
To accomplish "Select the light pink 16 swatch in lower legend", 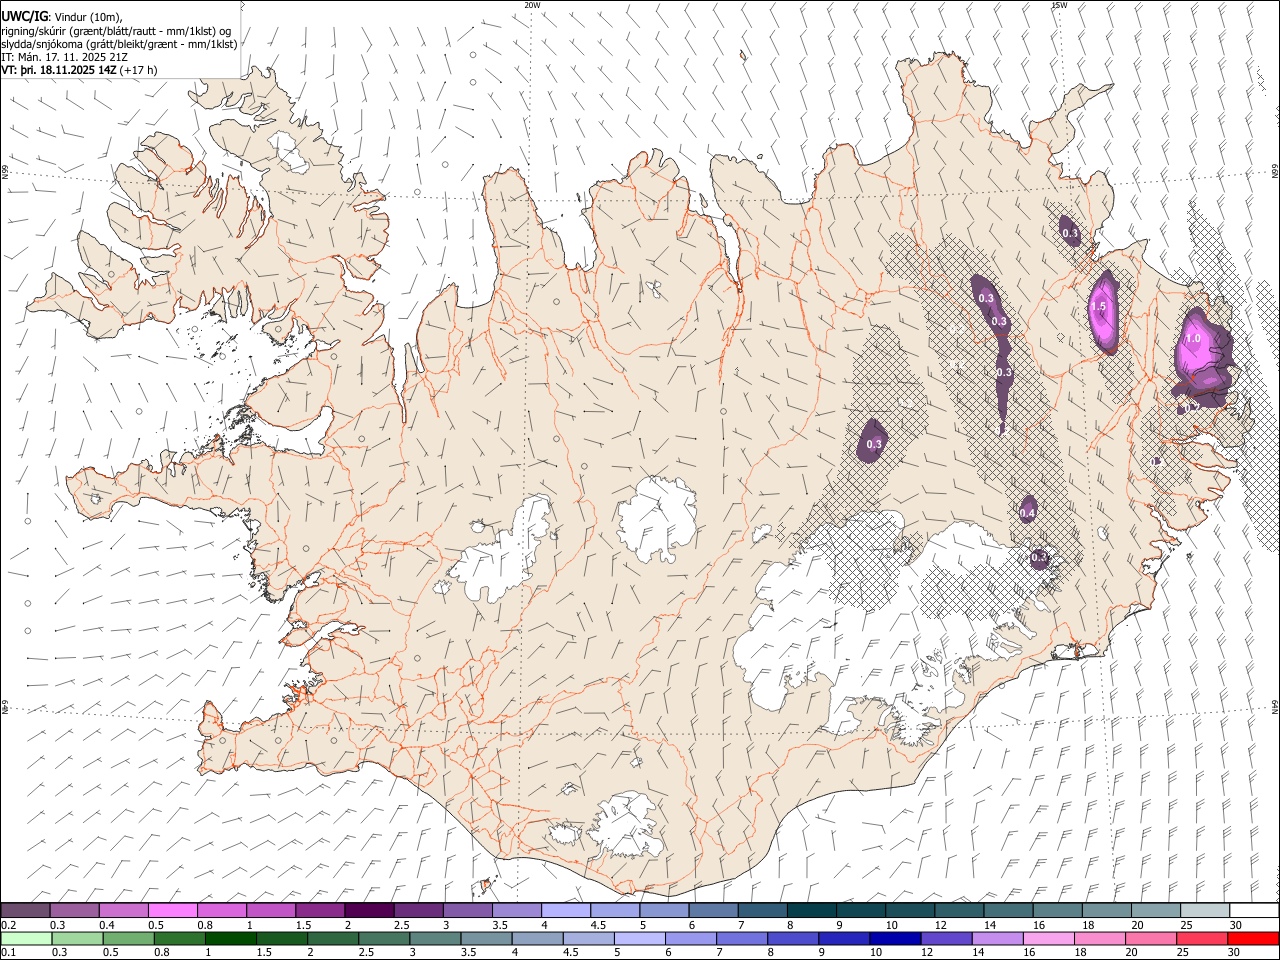I will (1049, 938).
